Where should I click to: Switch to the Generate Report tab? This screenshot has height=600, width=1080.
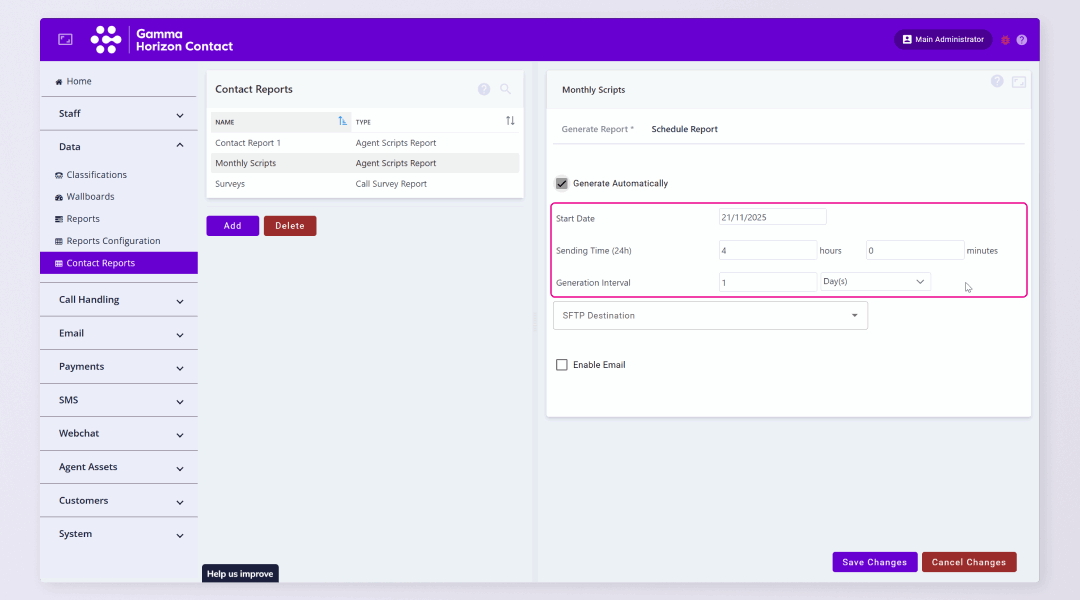click(597, 129)
